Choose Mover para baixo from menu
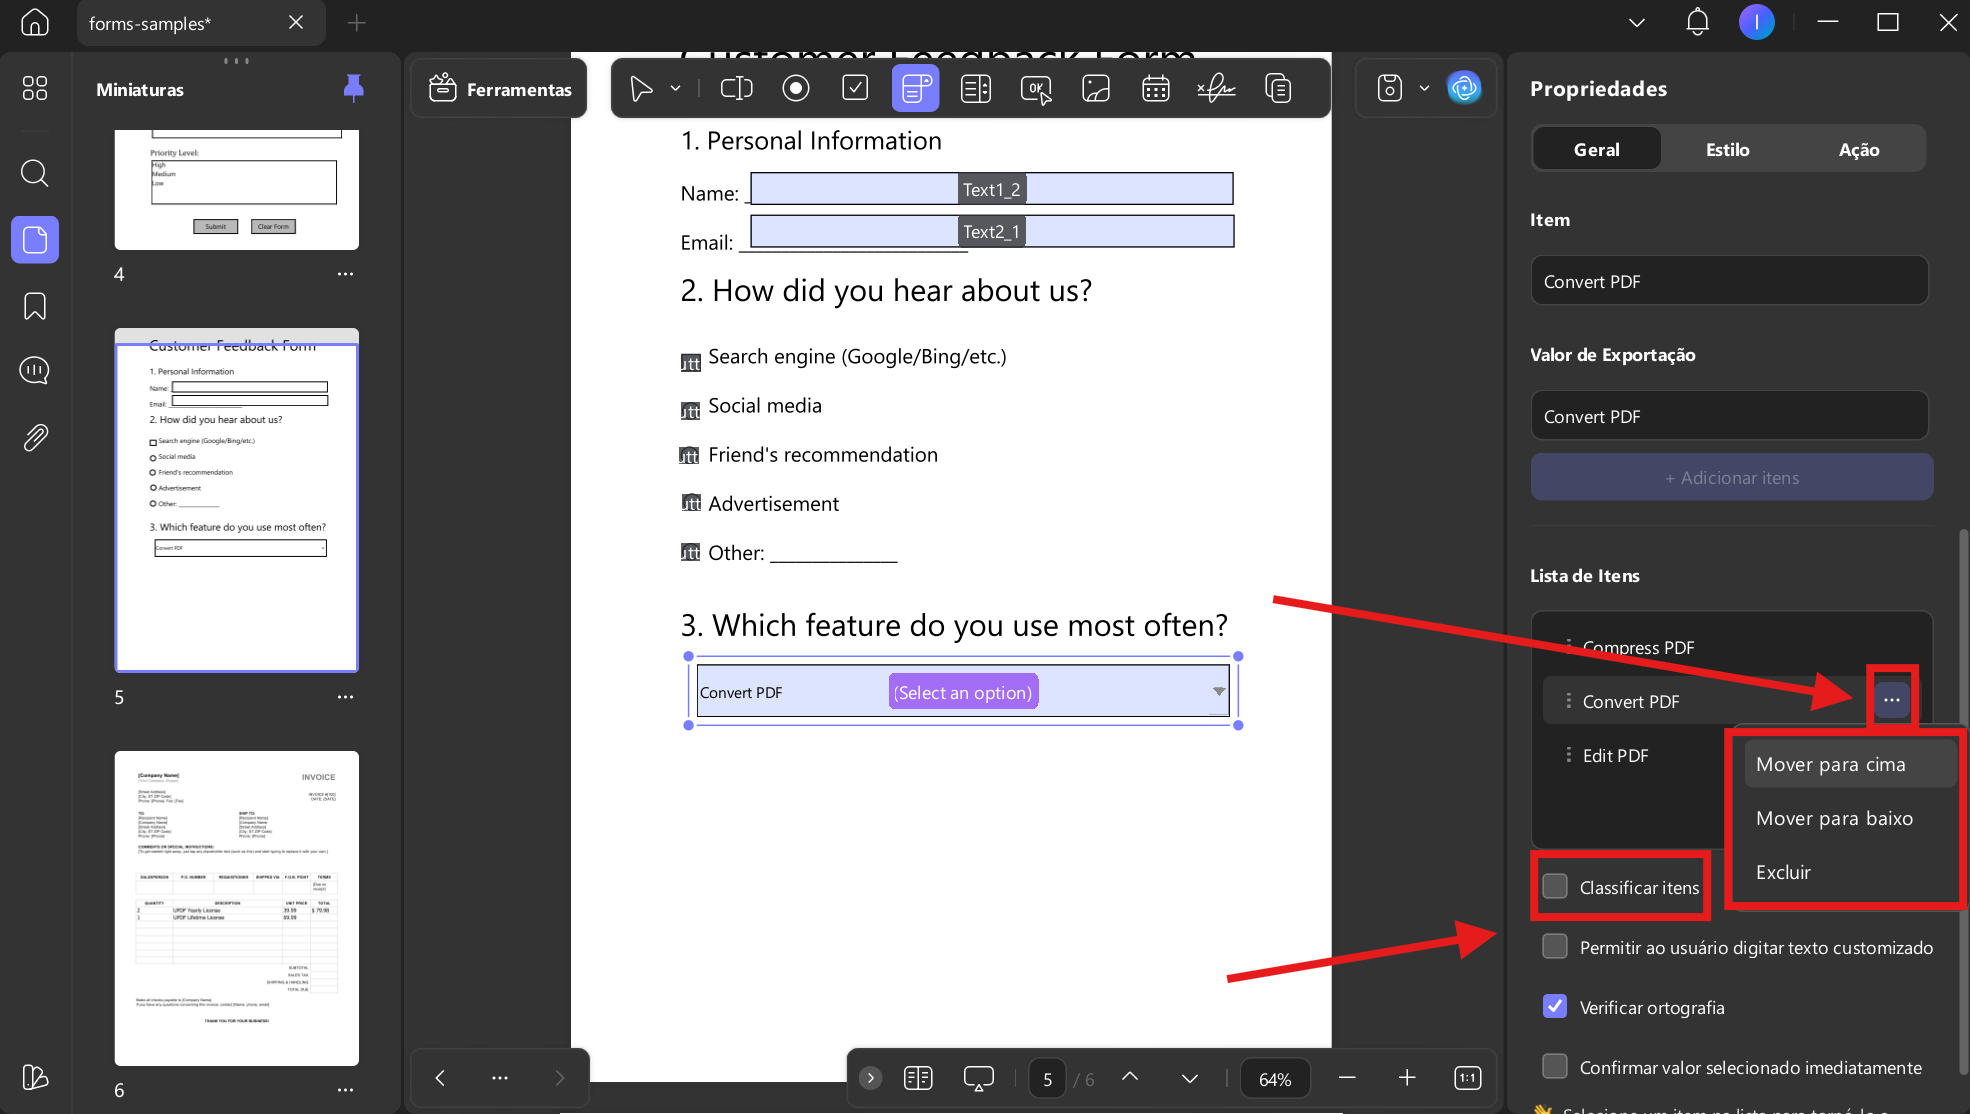Screen dimensions: 1970x1114 (1834, 818)
